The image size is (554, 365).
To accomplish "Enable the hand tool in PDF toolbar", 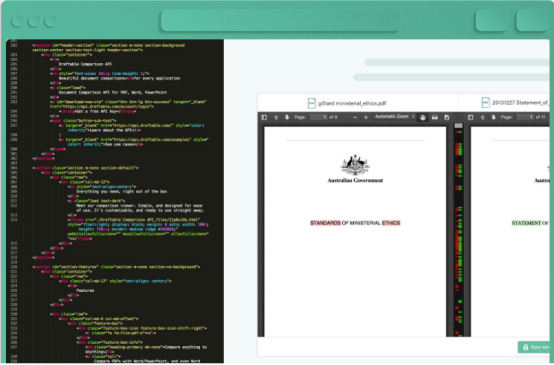I will click(x=423, y=118).
